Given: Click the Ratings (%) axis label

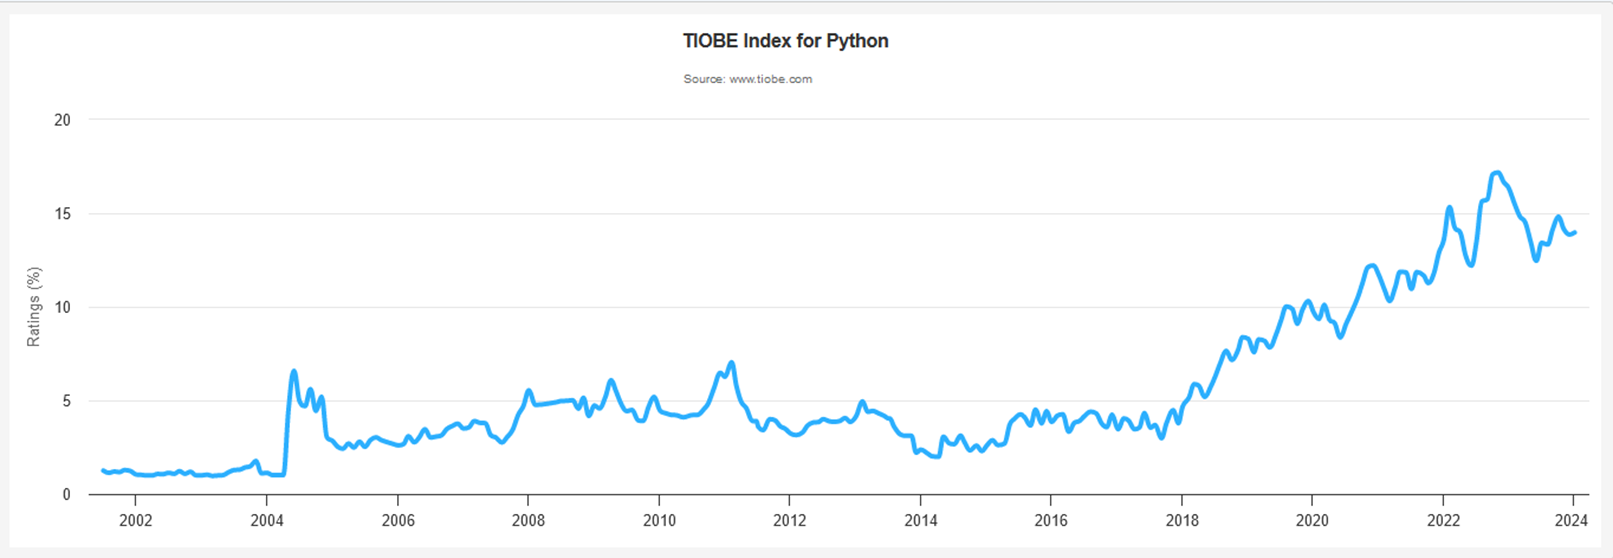Looking at the screenshot, I should [x=34, y=307].
